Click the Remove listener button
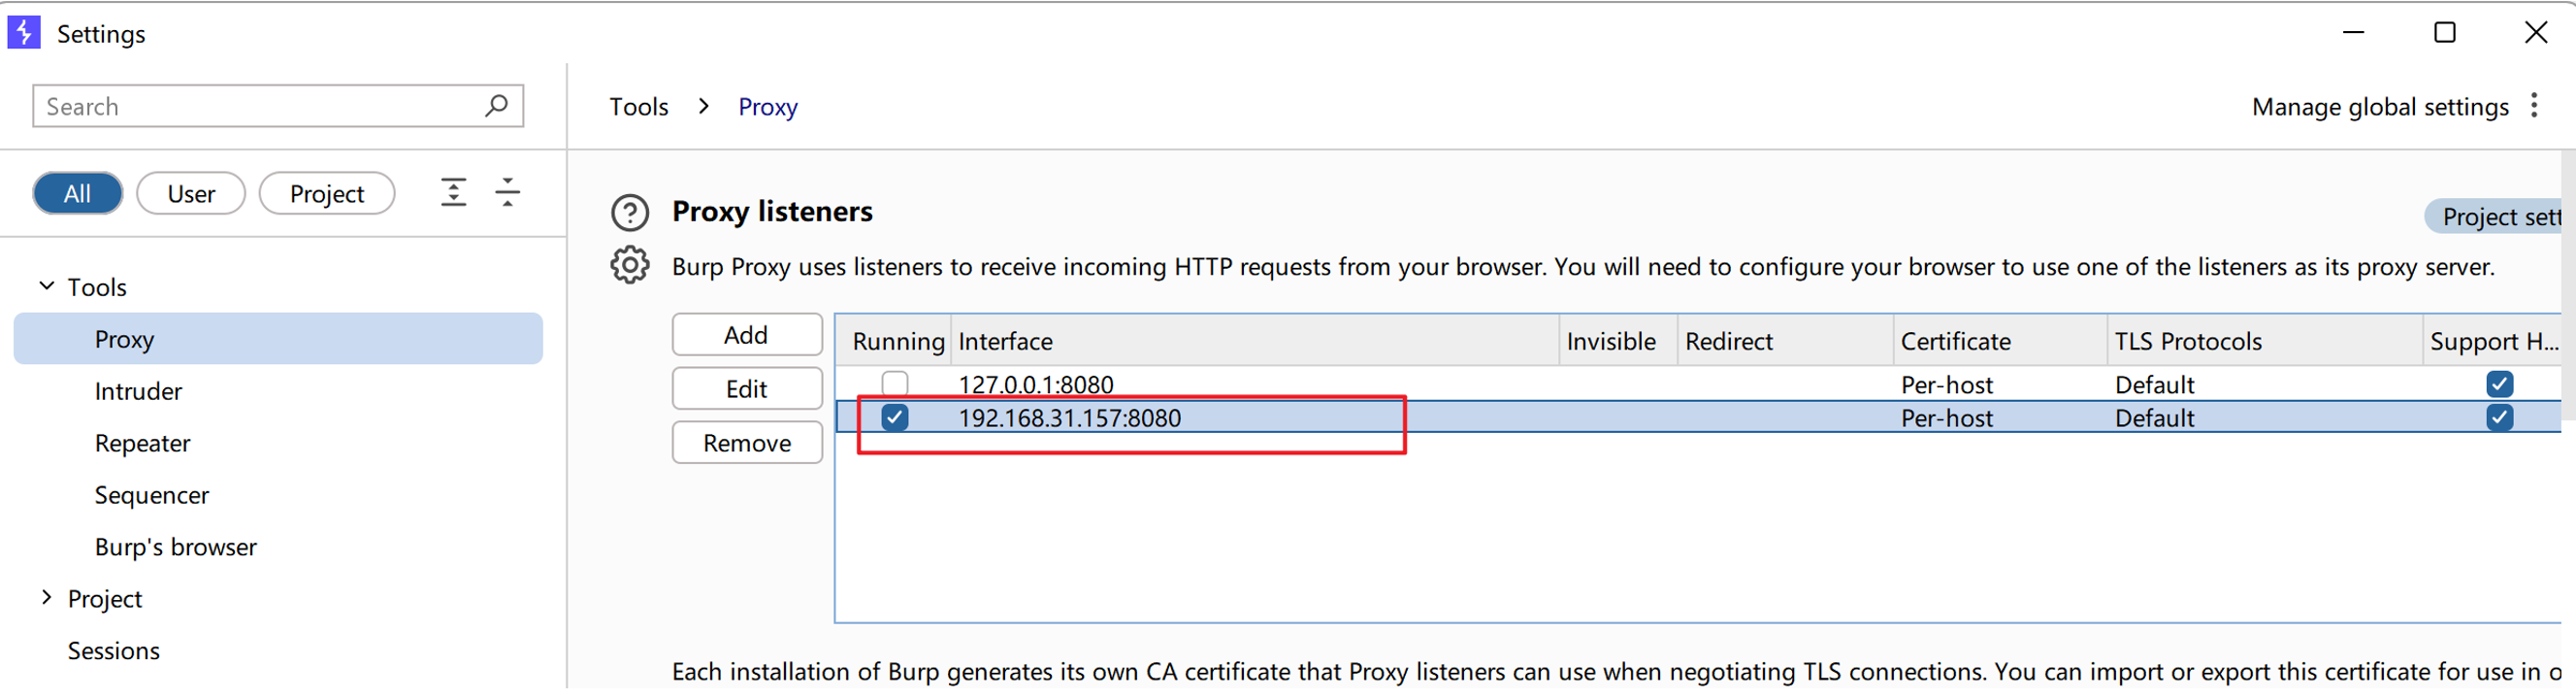The width and height of the screenshot is (2576, 699). [x=746, y=443]
